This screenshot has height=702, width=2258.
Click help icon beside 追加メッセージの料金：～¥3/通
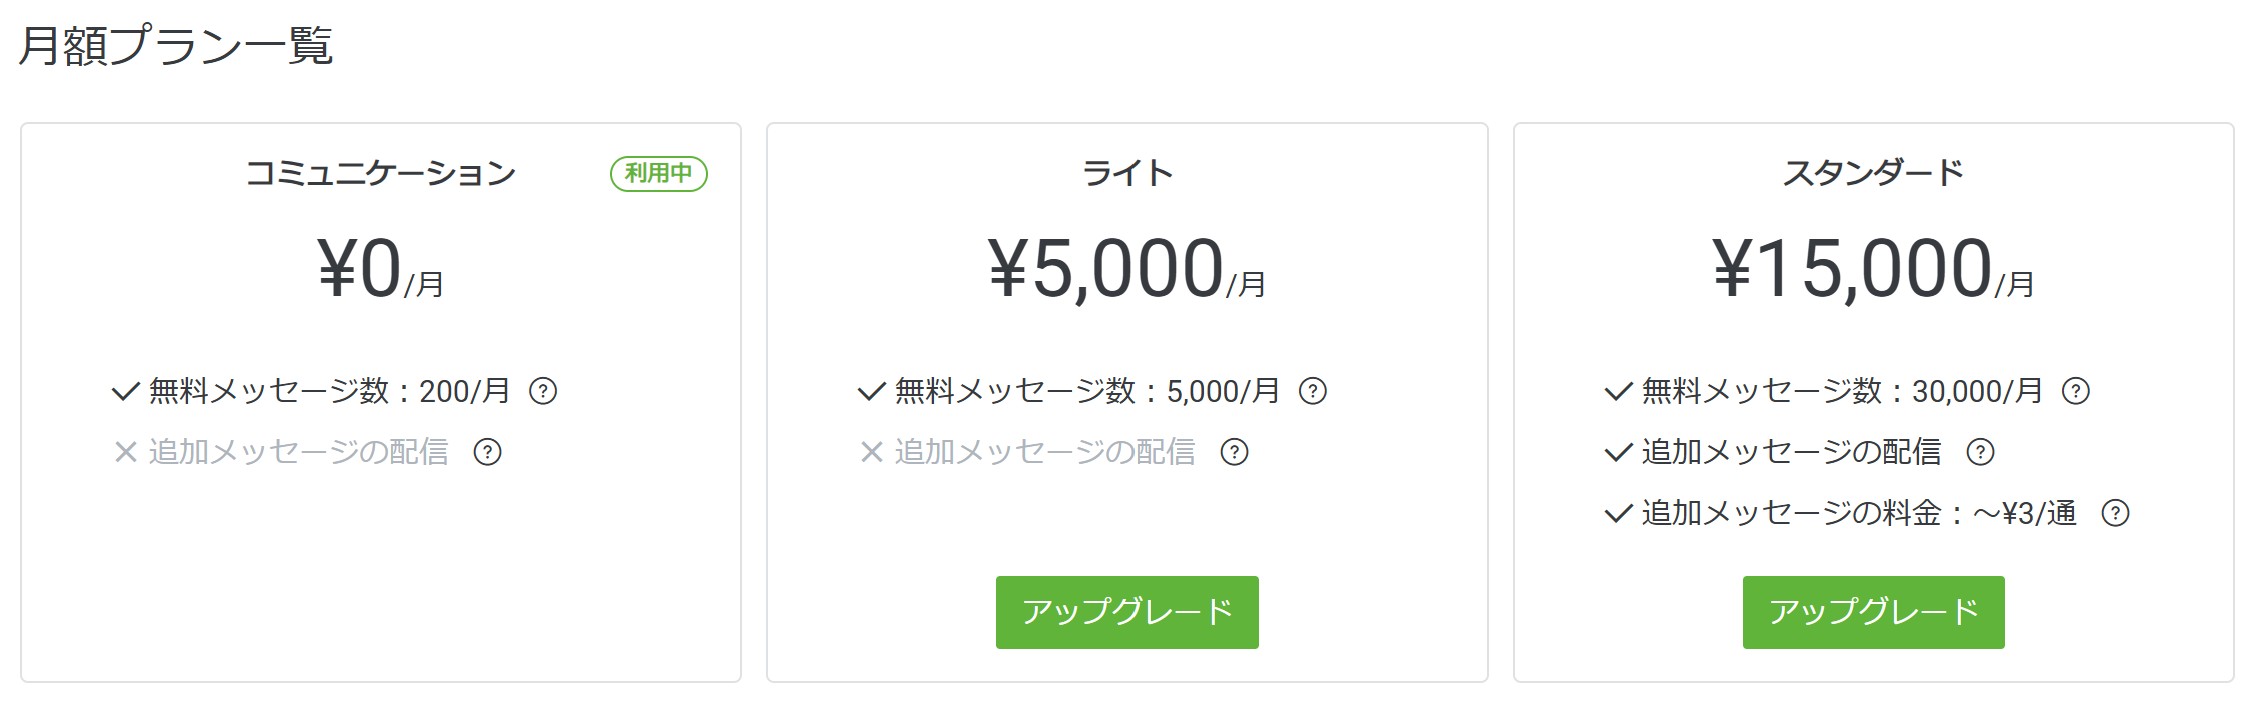(x=2115, y=513)
